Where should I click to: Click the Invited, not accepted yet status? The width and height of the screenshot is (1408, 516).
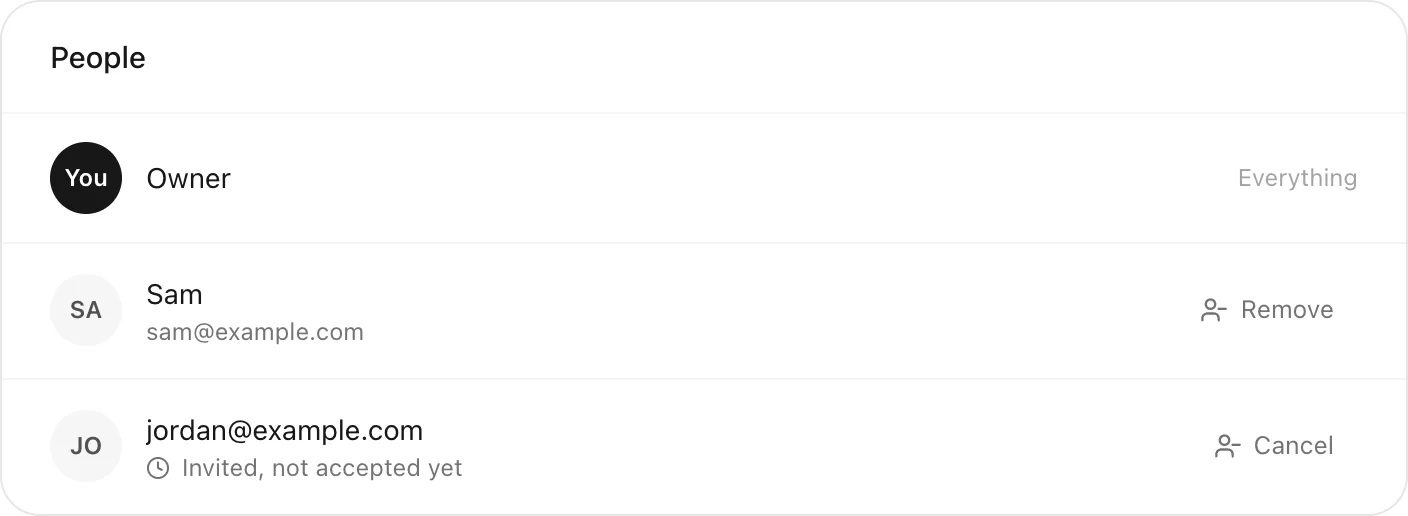pos(322,468)
